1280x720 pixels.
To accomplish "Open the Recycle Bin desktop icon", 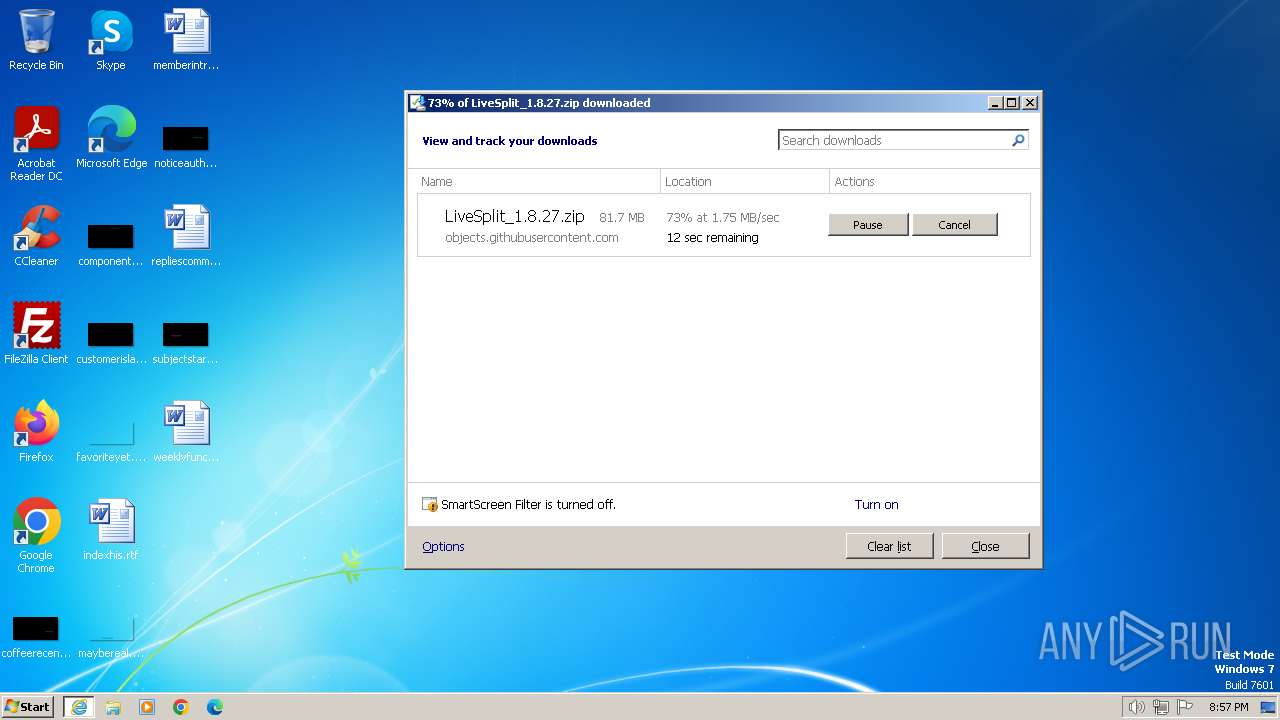I will tap(36, 40).
